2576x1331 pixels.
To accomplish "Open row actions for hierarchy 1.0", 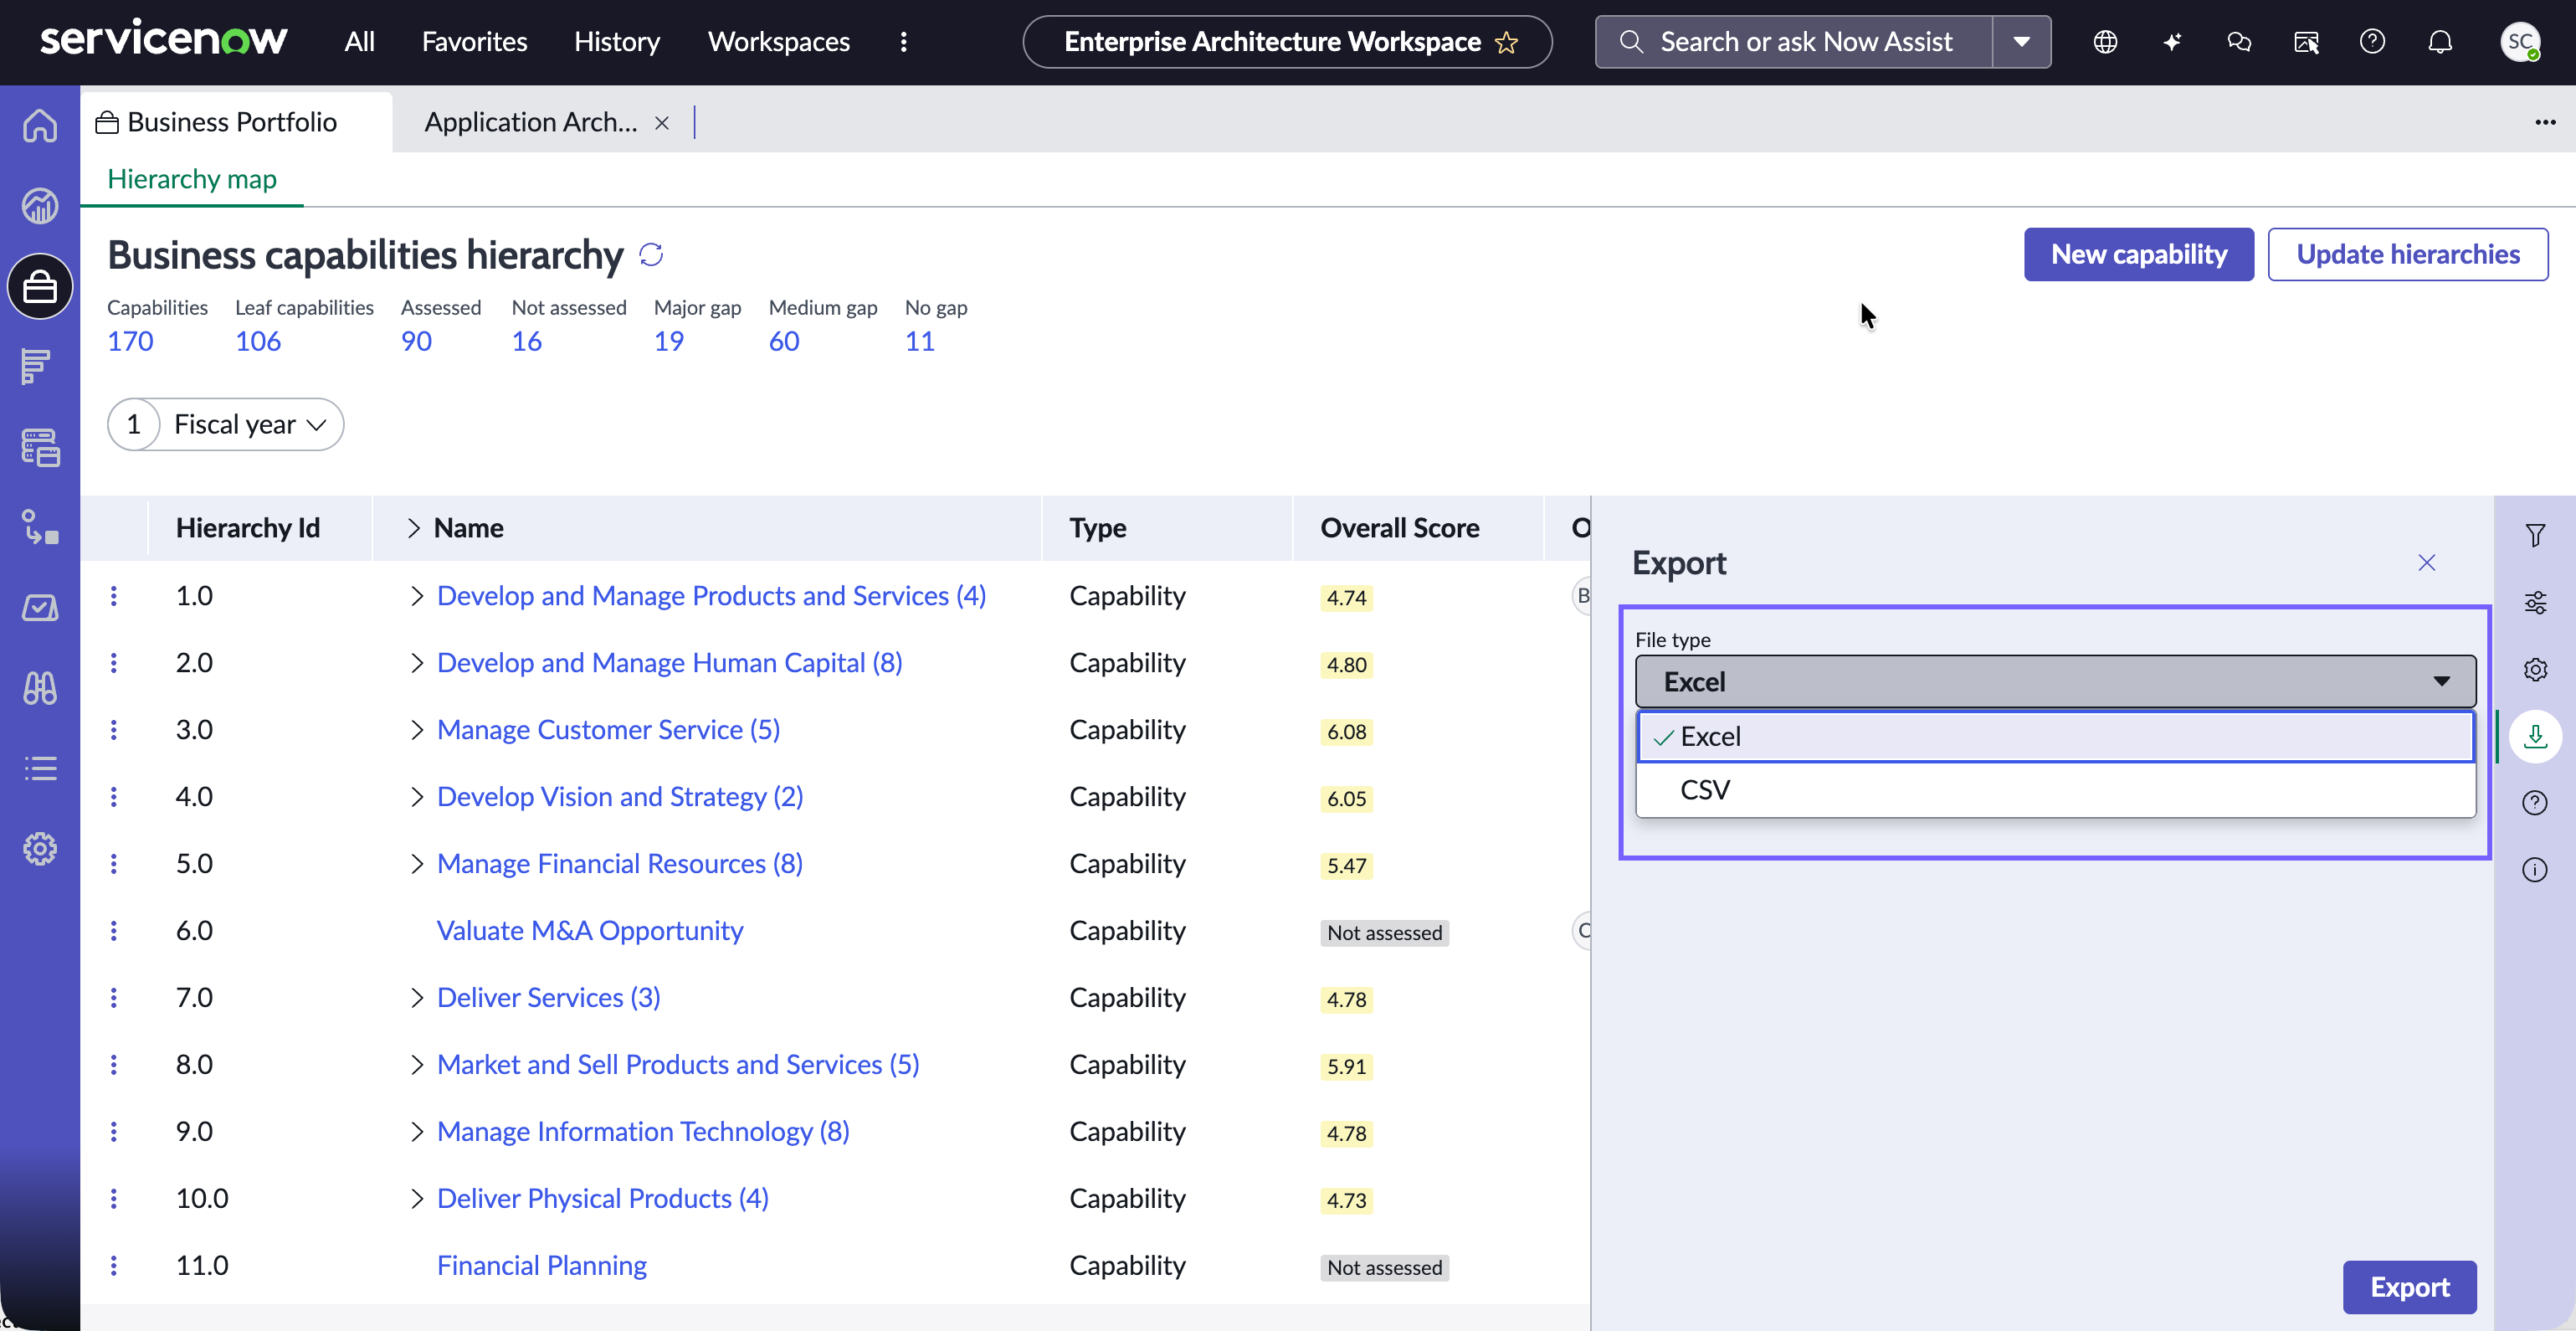I will point(114,596).
